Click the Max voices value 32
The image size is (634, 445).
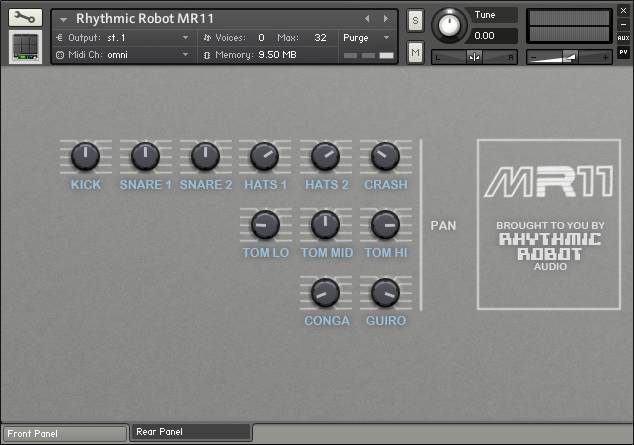pos(320,38)
